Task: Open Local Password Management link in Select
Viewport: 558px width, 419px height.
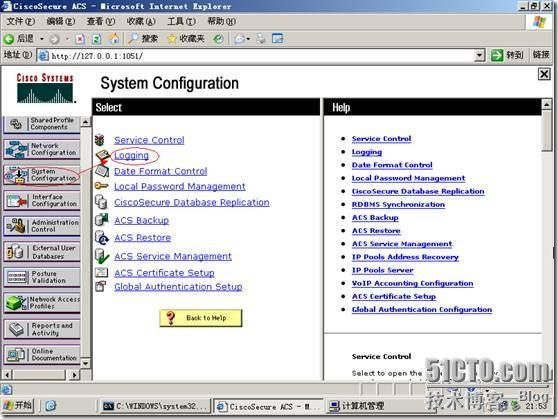Action: pyautogui.click(x=180, y=187)
